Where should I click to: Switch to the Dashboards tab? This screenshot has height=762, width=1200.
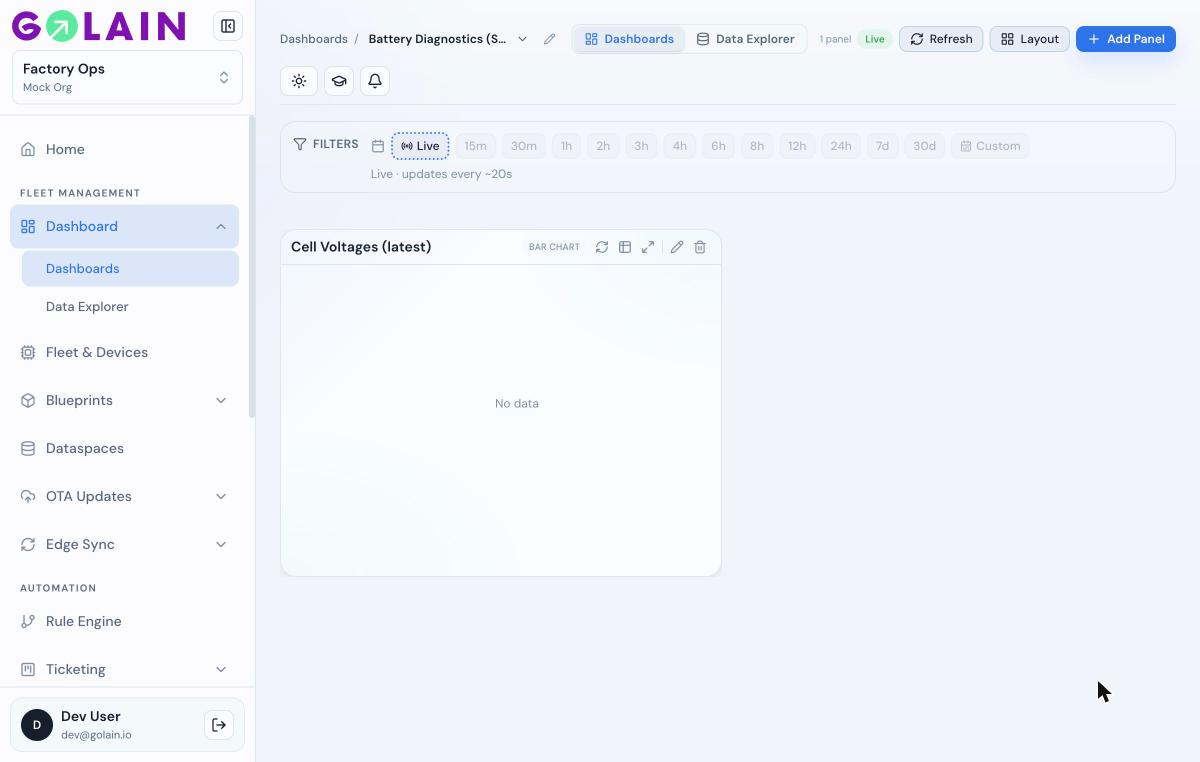(x=629, y=39)
